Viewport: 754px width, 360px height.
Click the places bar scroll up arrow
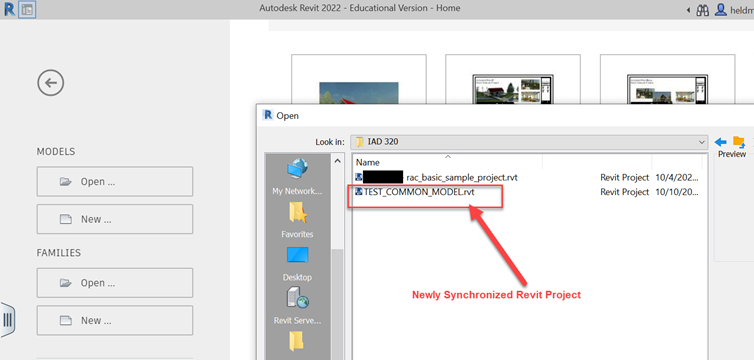tap(338, 161)
